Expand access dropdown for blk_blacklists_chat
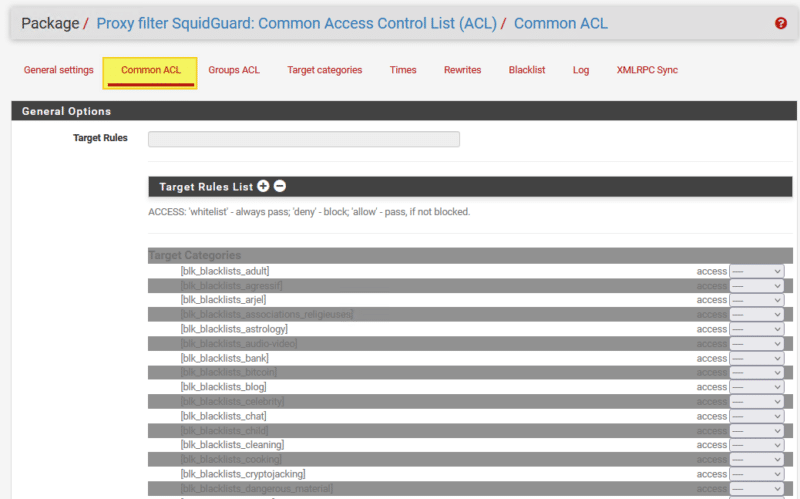Viewport: 800px width, 499px height. pos(756,416)
